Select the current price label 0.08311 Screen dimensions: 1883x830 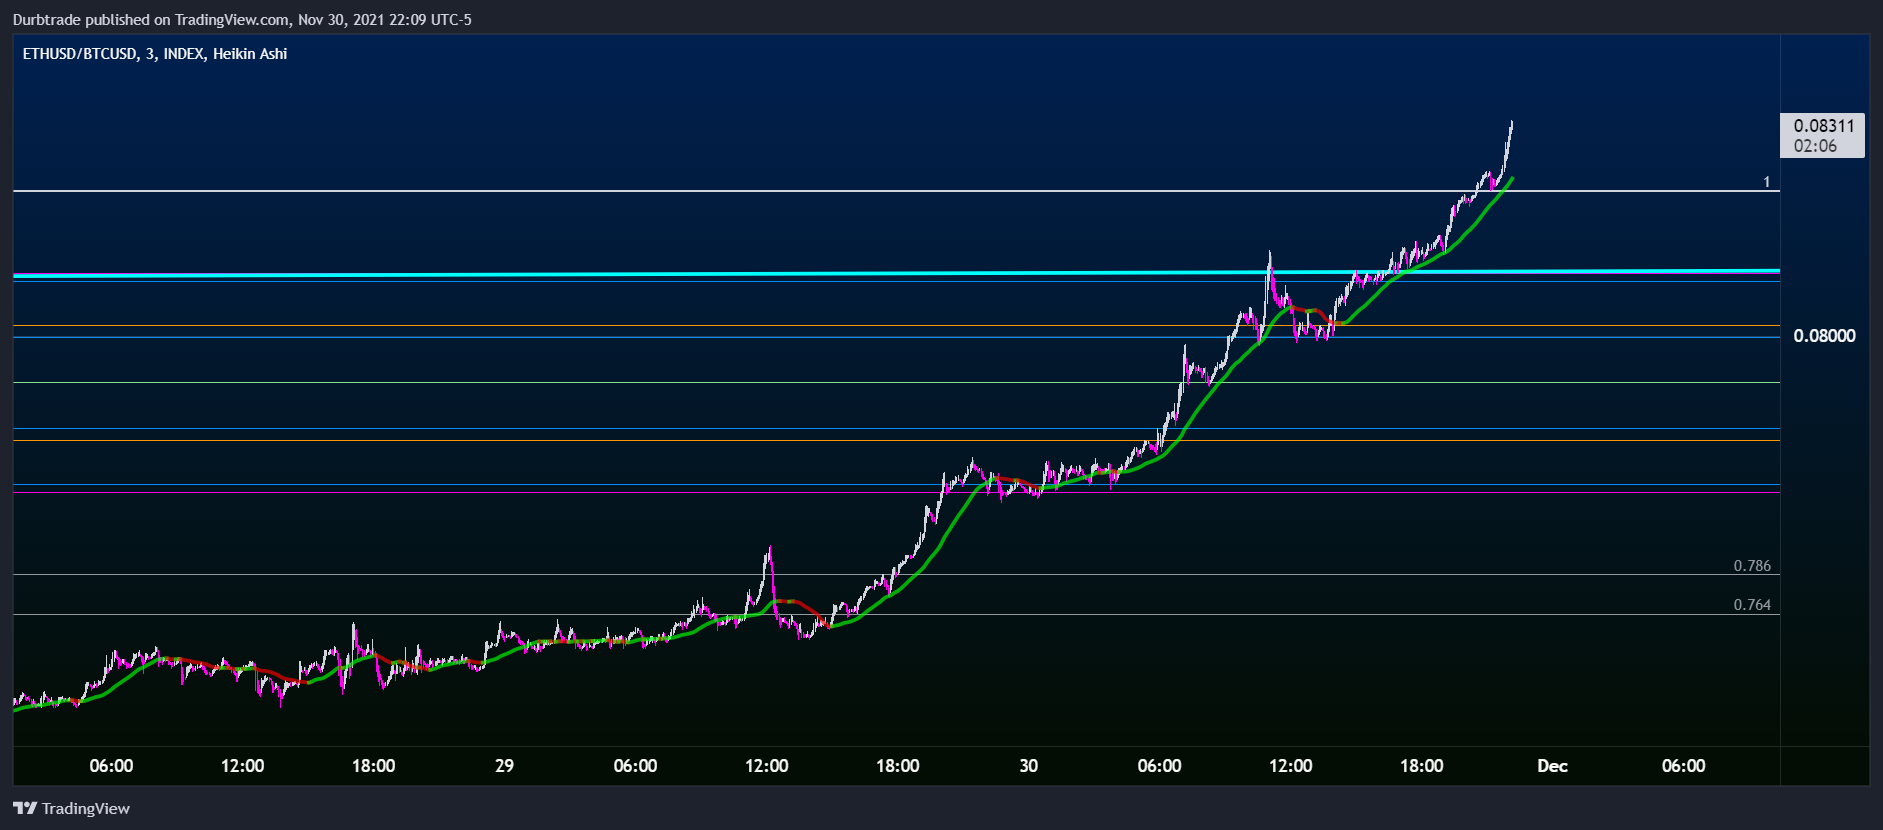1823,126
